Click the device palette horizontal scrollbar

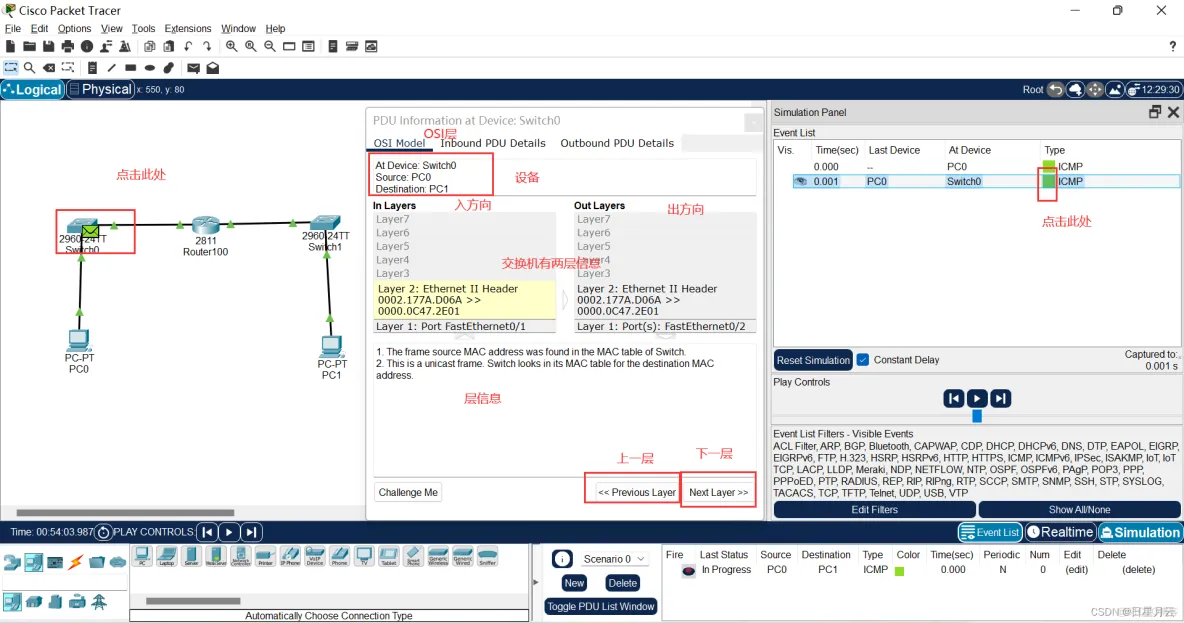pos(193,601)
